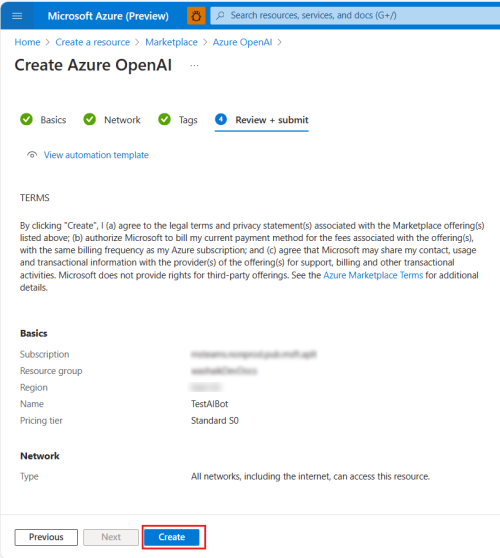The height and width of the screenshot is (558, 500).
Task: Click the eye icon beside View automation template
Action: tap(32, 155)
